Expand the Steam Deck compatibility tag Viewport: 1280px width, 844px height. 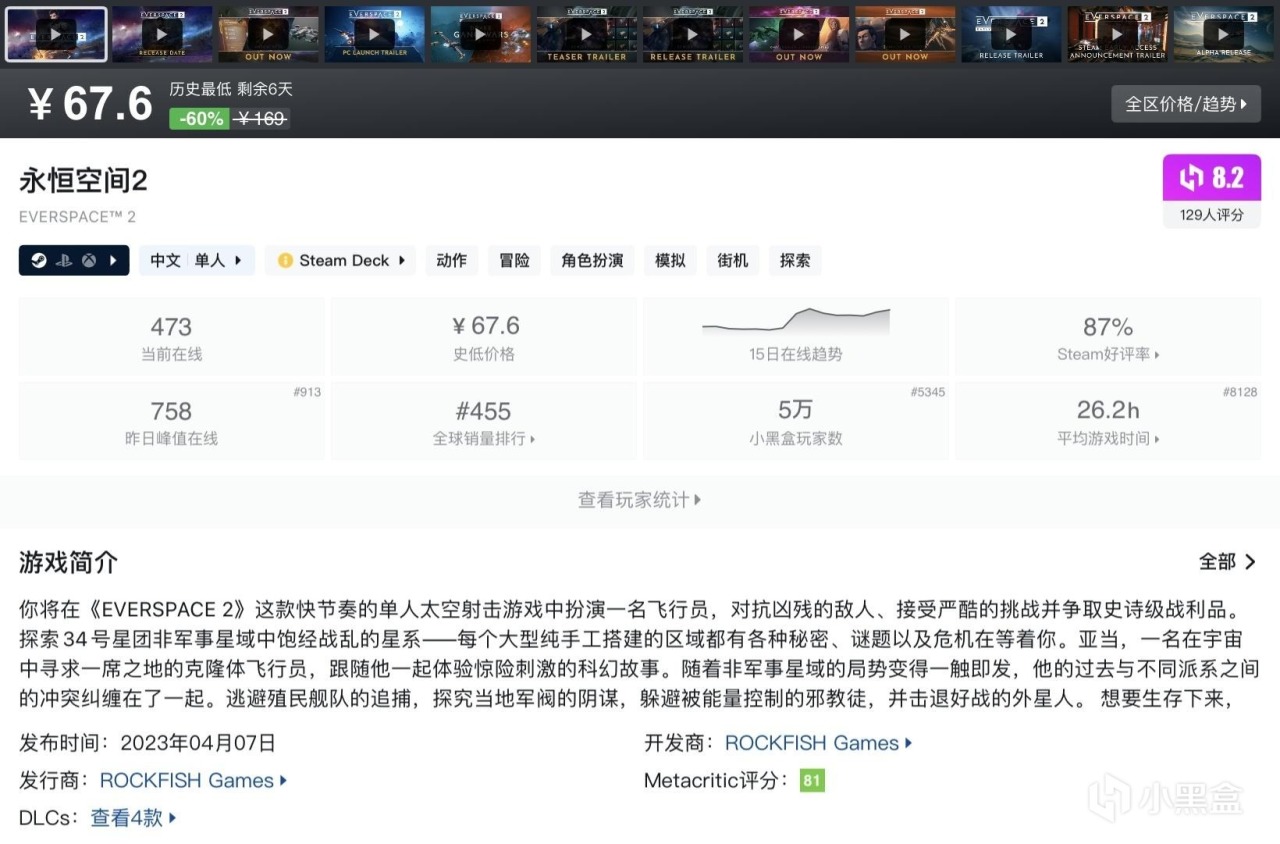[340, 260]
